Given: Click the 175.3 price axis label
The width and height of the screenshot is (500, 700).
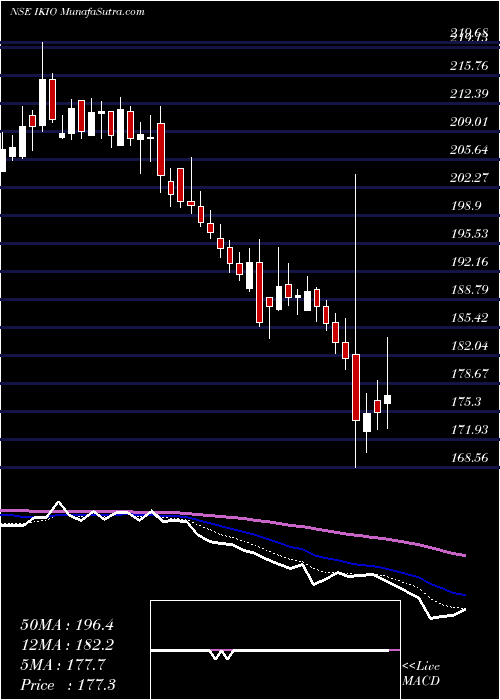Looking at the screenshot, I should (x=465, y=402).
